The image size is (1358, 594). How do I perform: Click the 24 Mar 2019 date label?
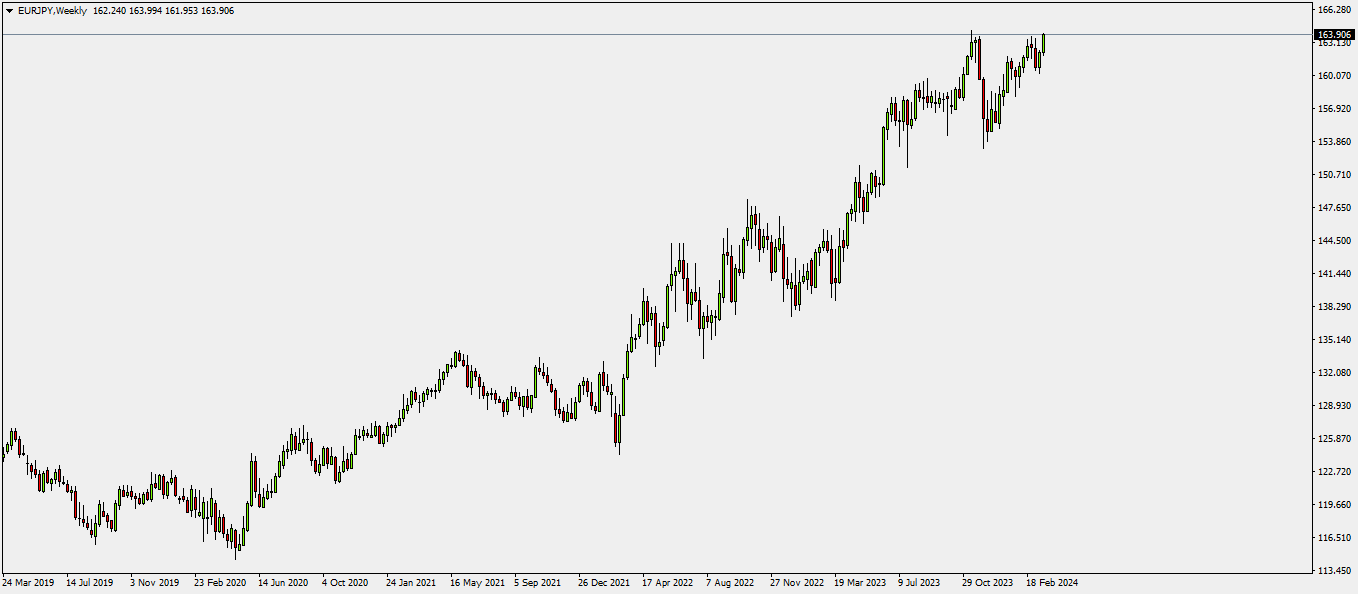click(x=27, y=582)
